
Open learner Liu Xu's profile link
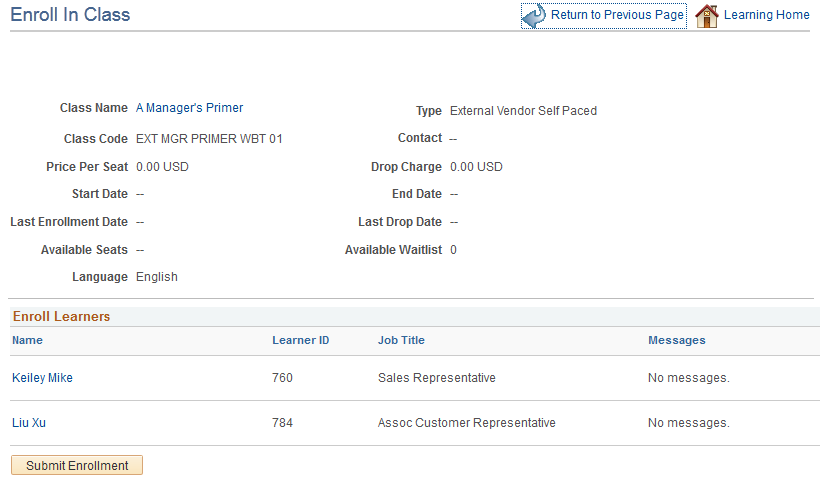(x=29, y=423)
